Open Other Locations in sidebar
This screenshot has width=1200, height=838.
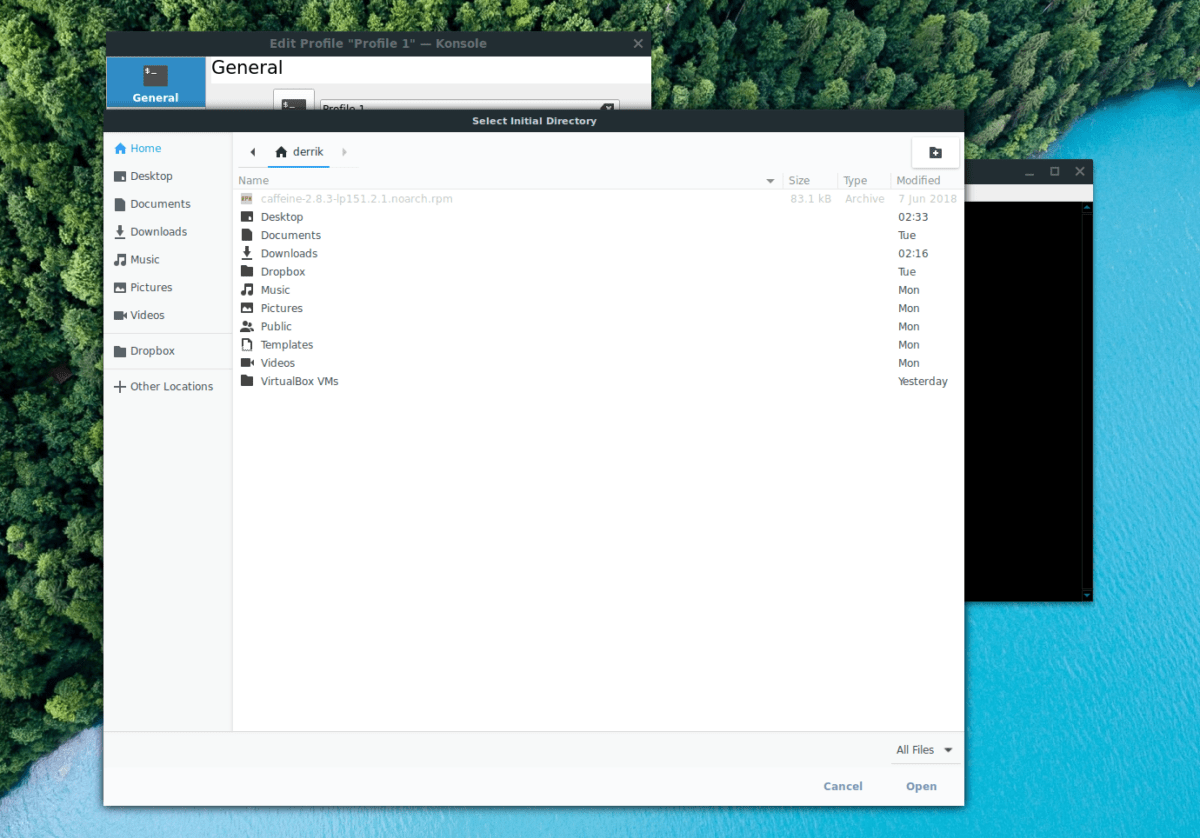click(x=171, y=386)
